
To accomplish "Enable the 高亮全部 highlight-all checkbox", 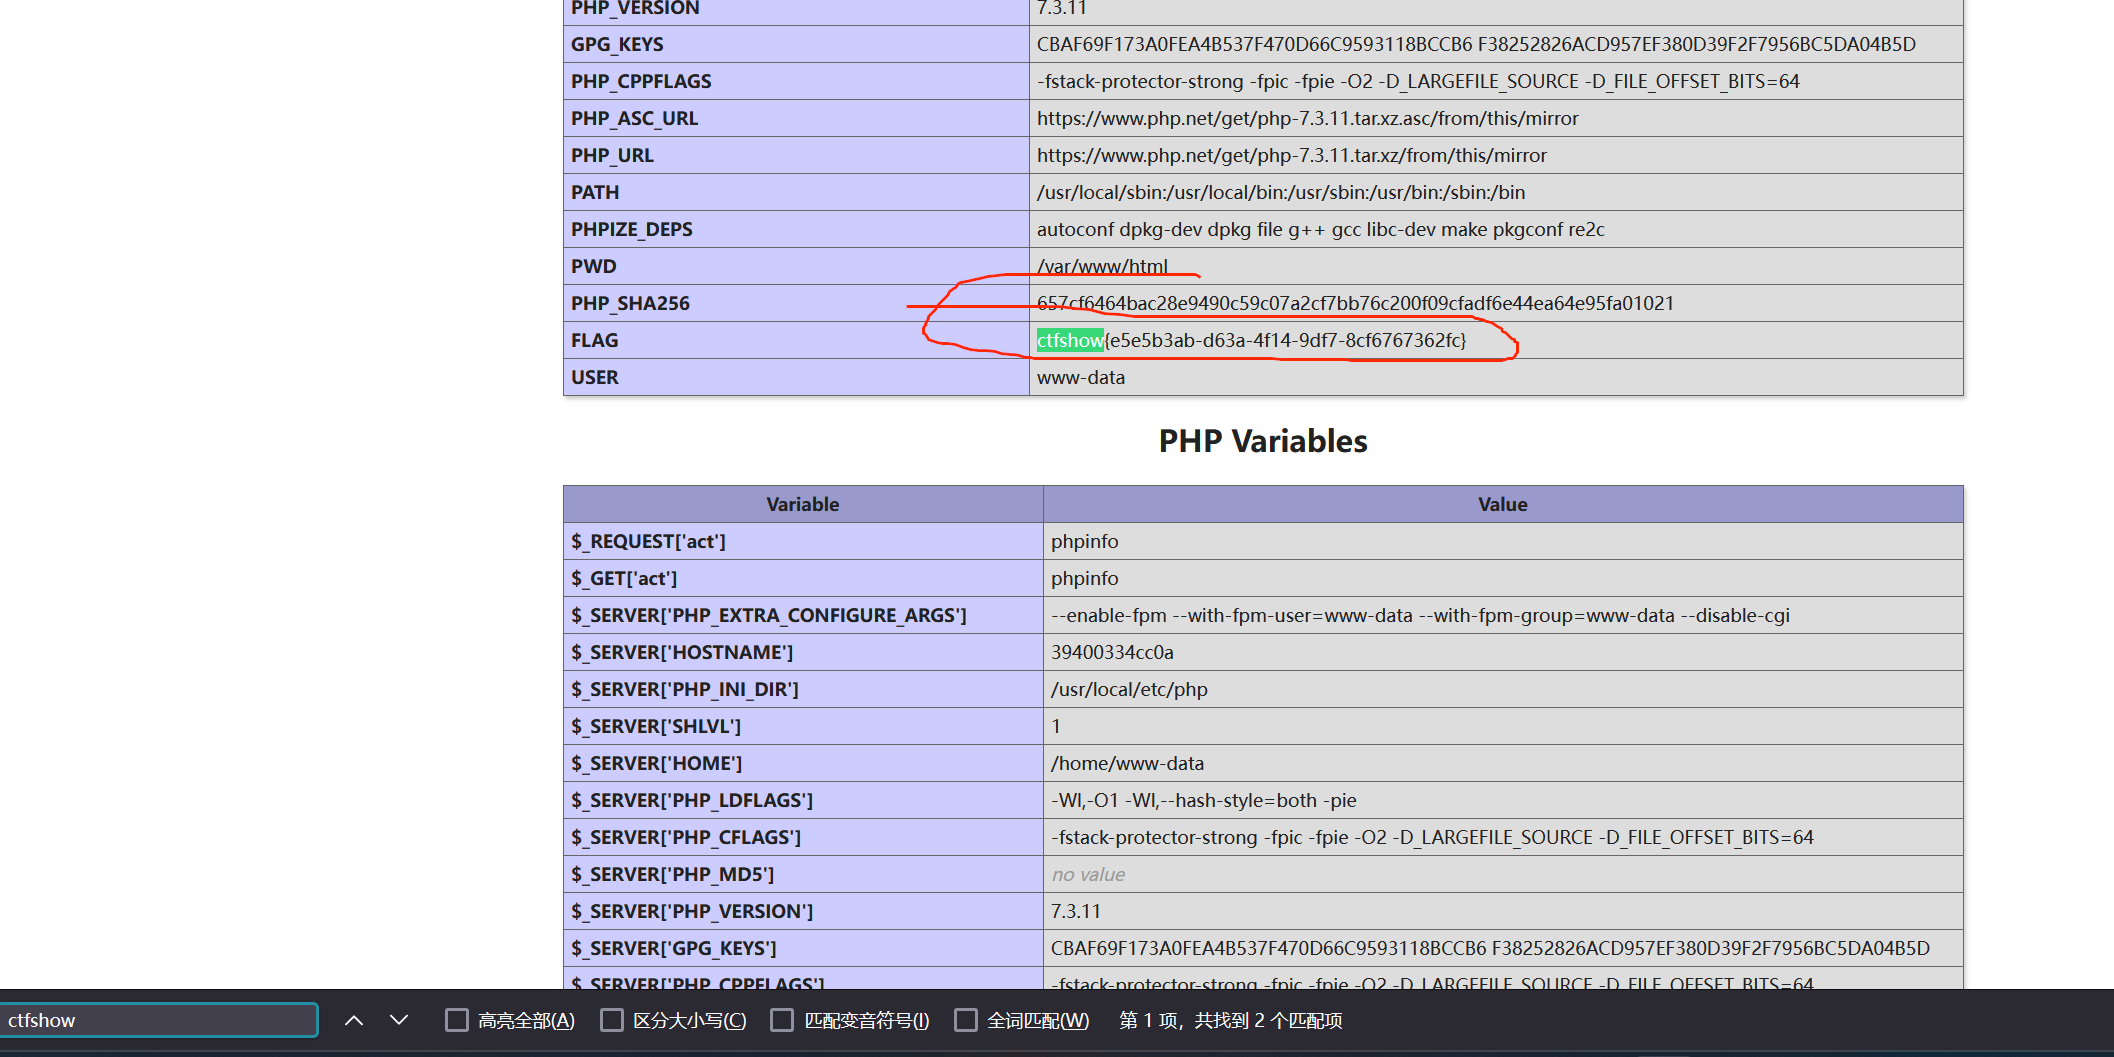I will point(457,1020).
